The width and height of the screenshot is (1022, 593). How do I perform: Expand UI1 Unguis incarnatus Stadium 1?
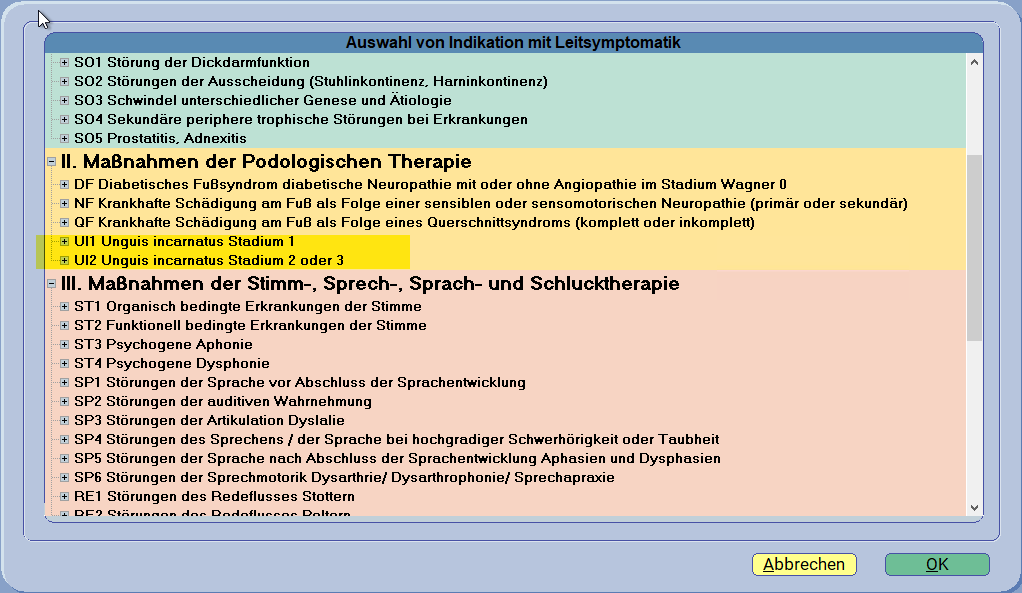tap(62, 241)
